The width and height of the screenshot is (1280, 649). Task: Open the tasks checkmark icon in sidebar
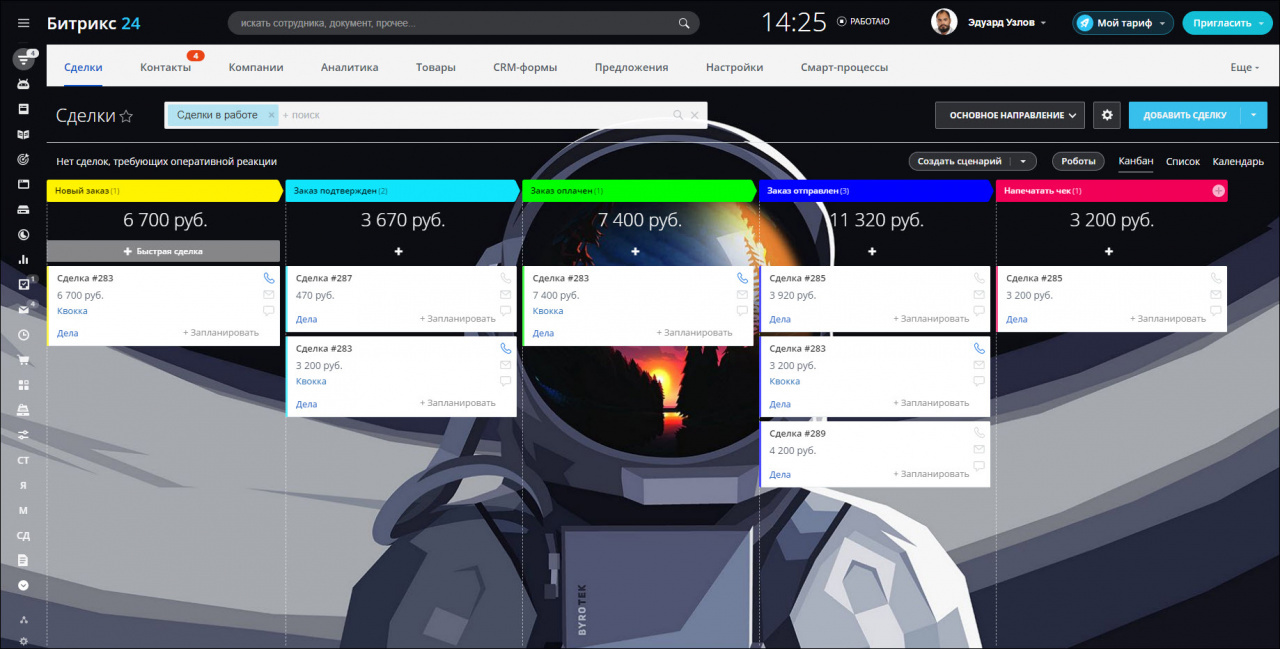[23, 285]
